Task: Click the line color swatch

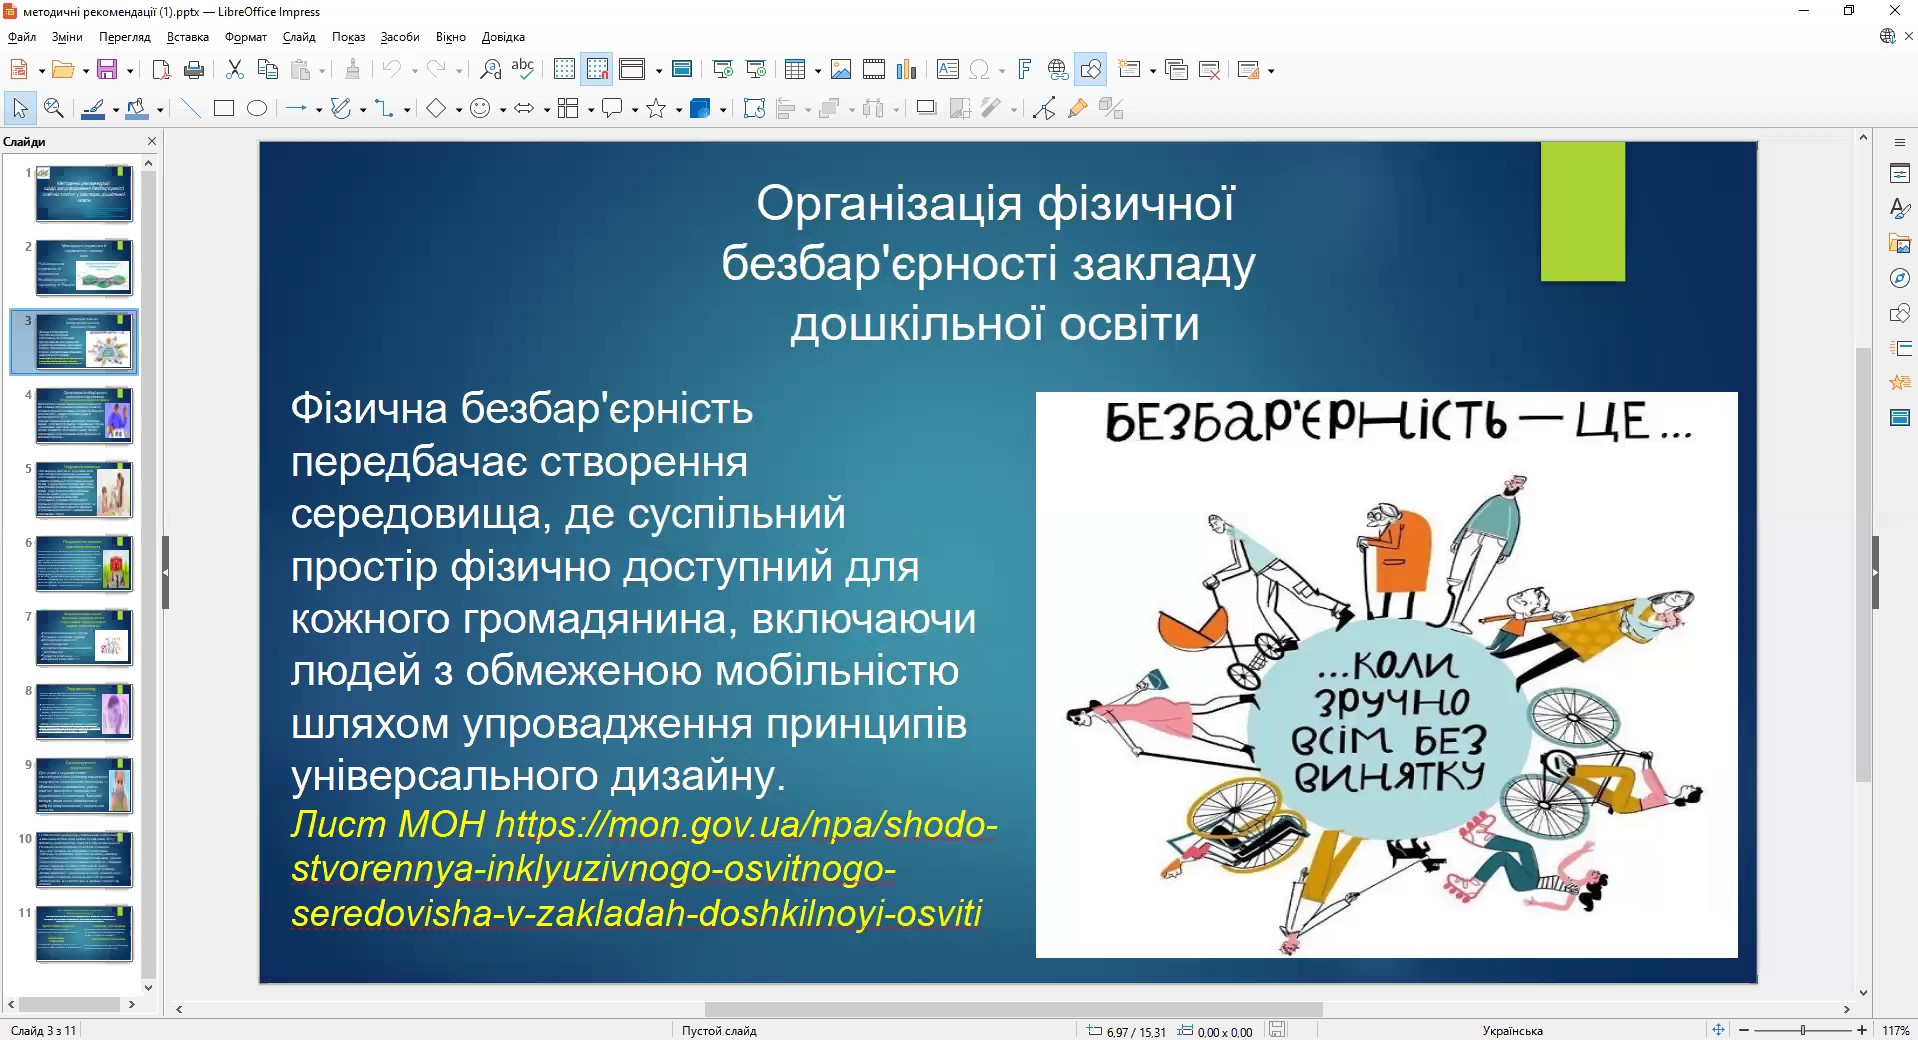Action: tap(93, 108)
